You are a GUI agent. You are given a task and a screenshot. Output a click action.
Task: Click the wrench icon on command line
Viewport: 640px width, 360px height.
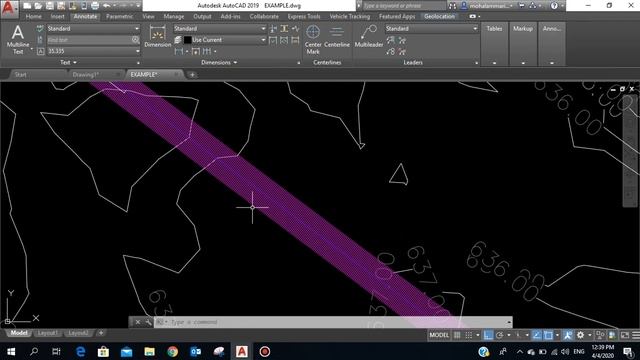[149, 322]
